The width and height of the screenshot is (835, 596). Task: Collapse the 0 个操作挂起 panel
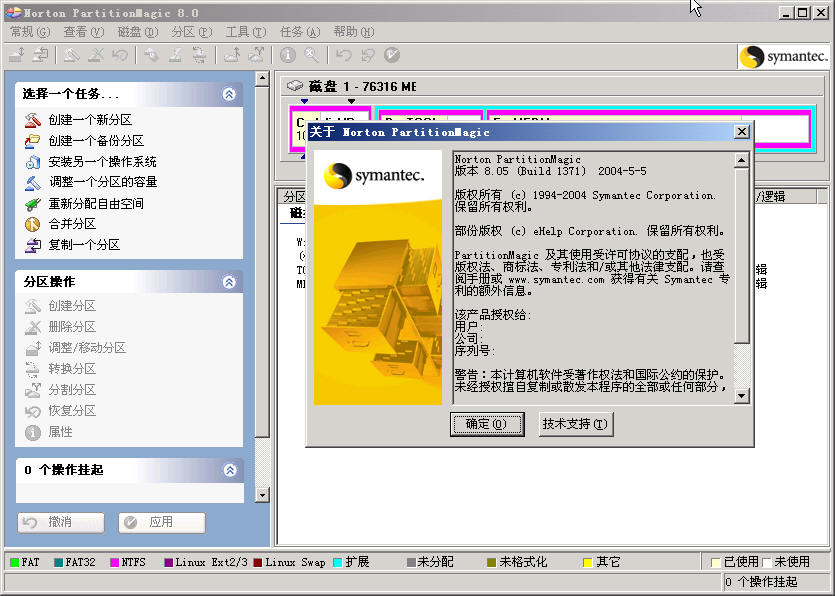pyautogui.click(x=230, y=470)
